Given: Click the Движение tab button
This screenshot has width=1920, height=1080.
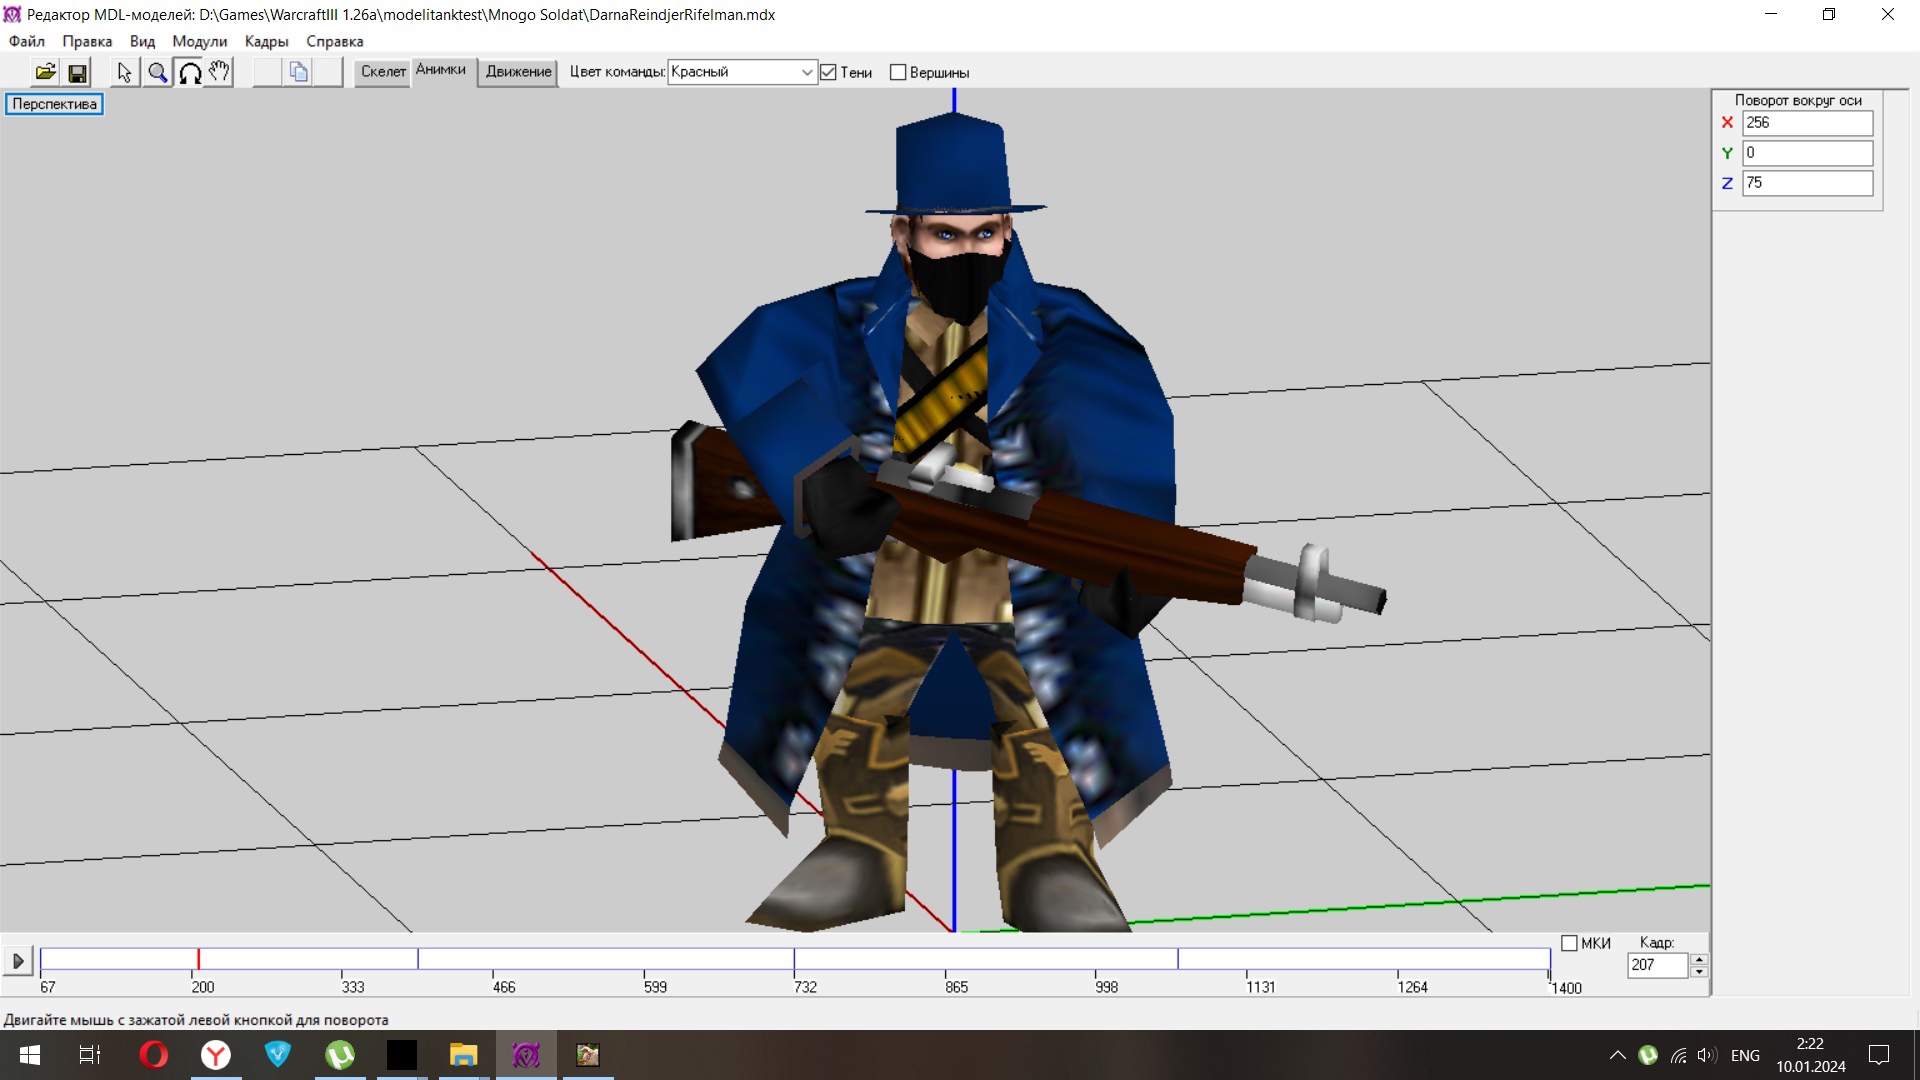Looking at the screenshot, I should [x=518, y=72].
